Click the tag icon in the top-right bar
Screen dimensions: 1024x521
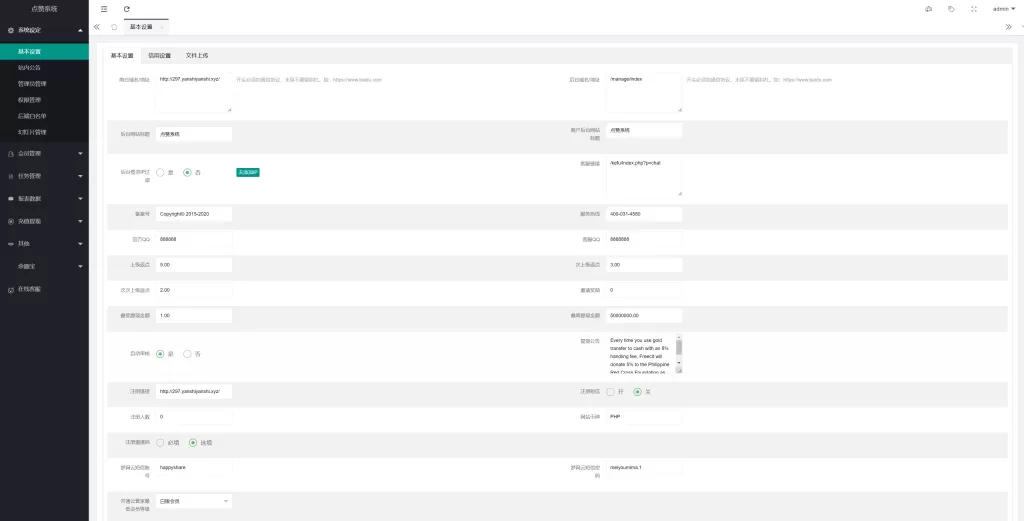pyautogui.click(x=950, y=9)
